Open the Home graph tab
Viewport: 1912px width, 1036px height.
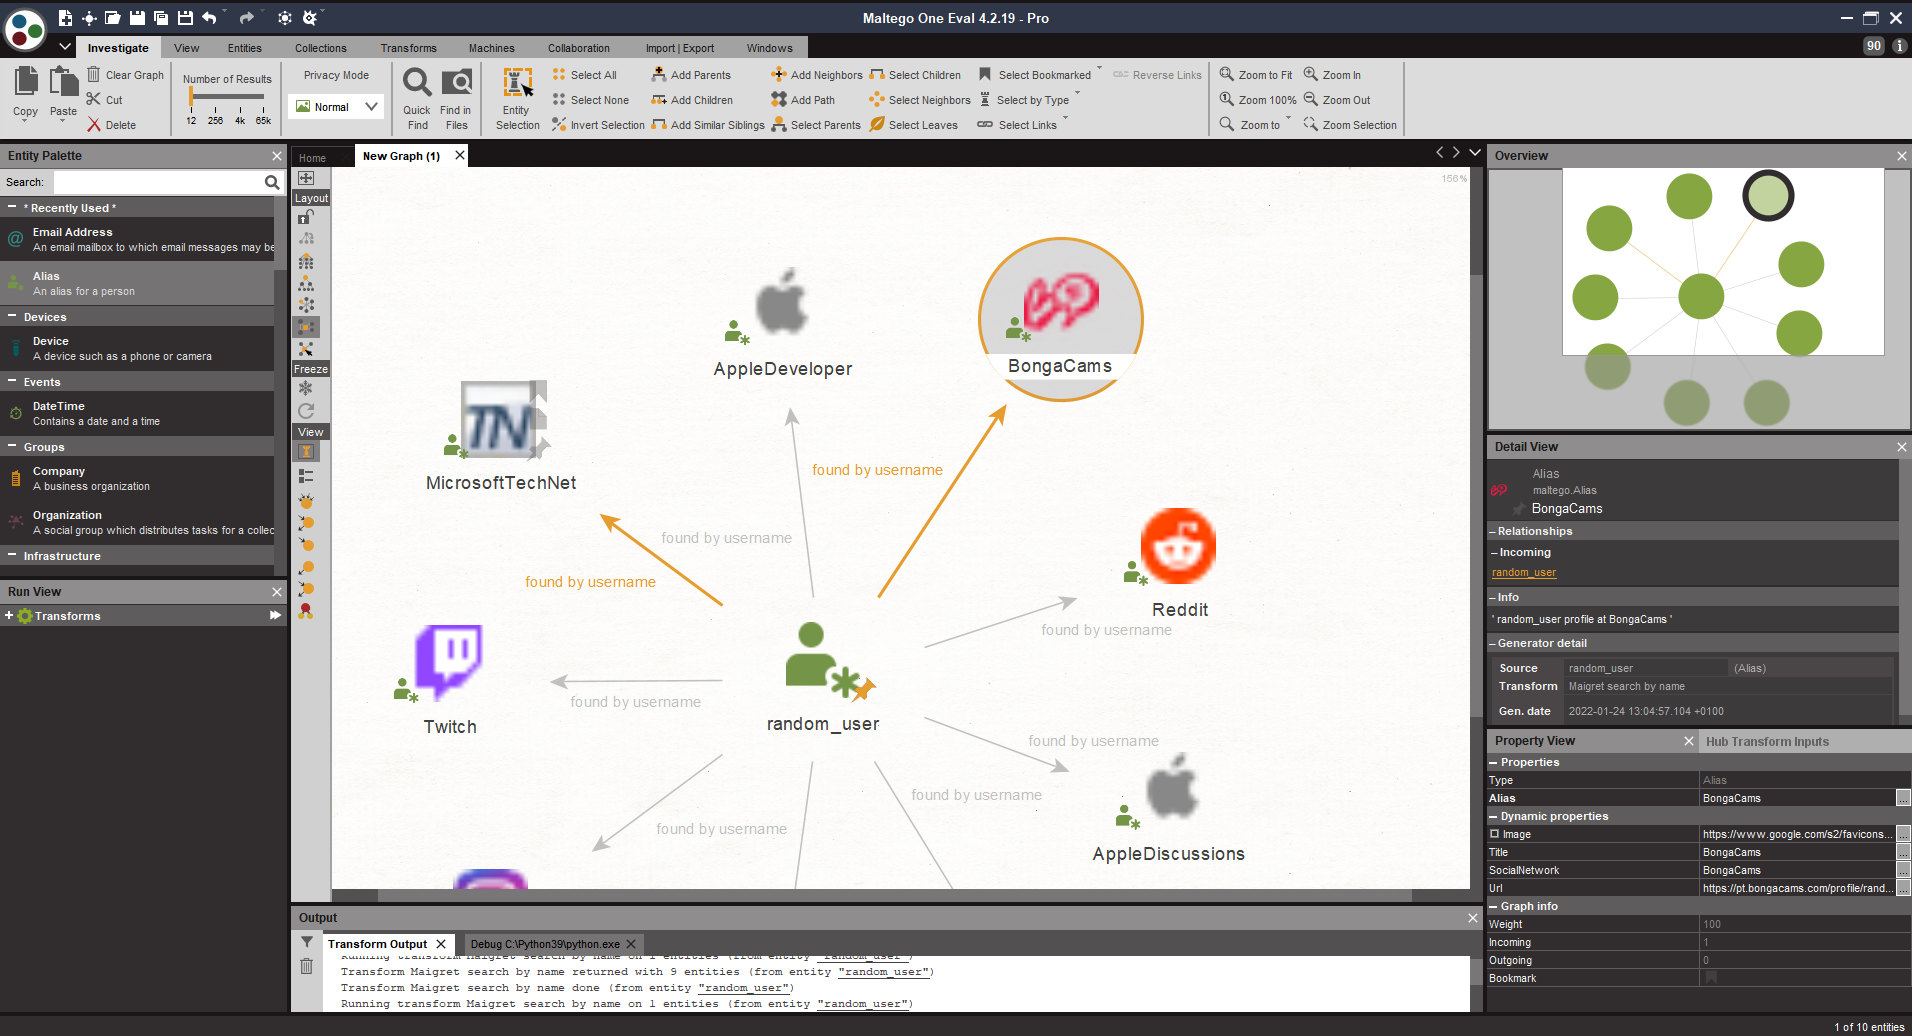pos(312,158)
